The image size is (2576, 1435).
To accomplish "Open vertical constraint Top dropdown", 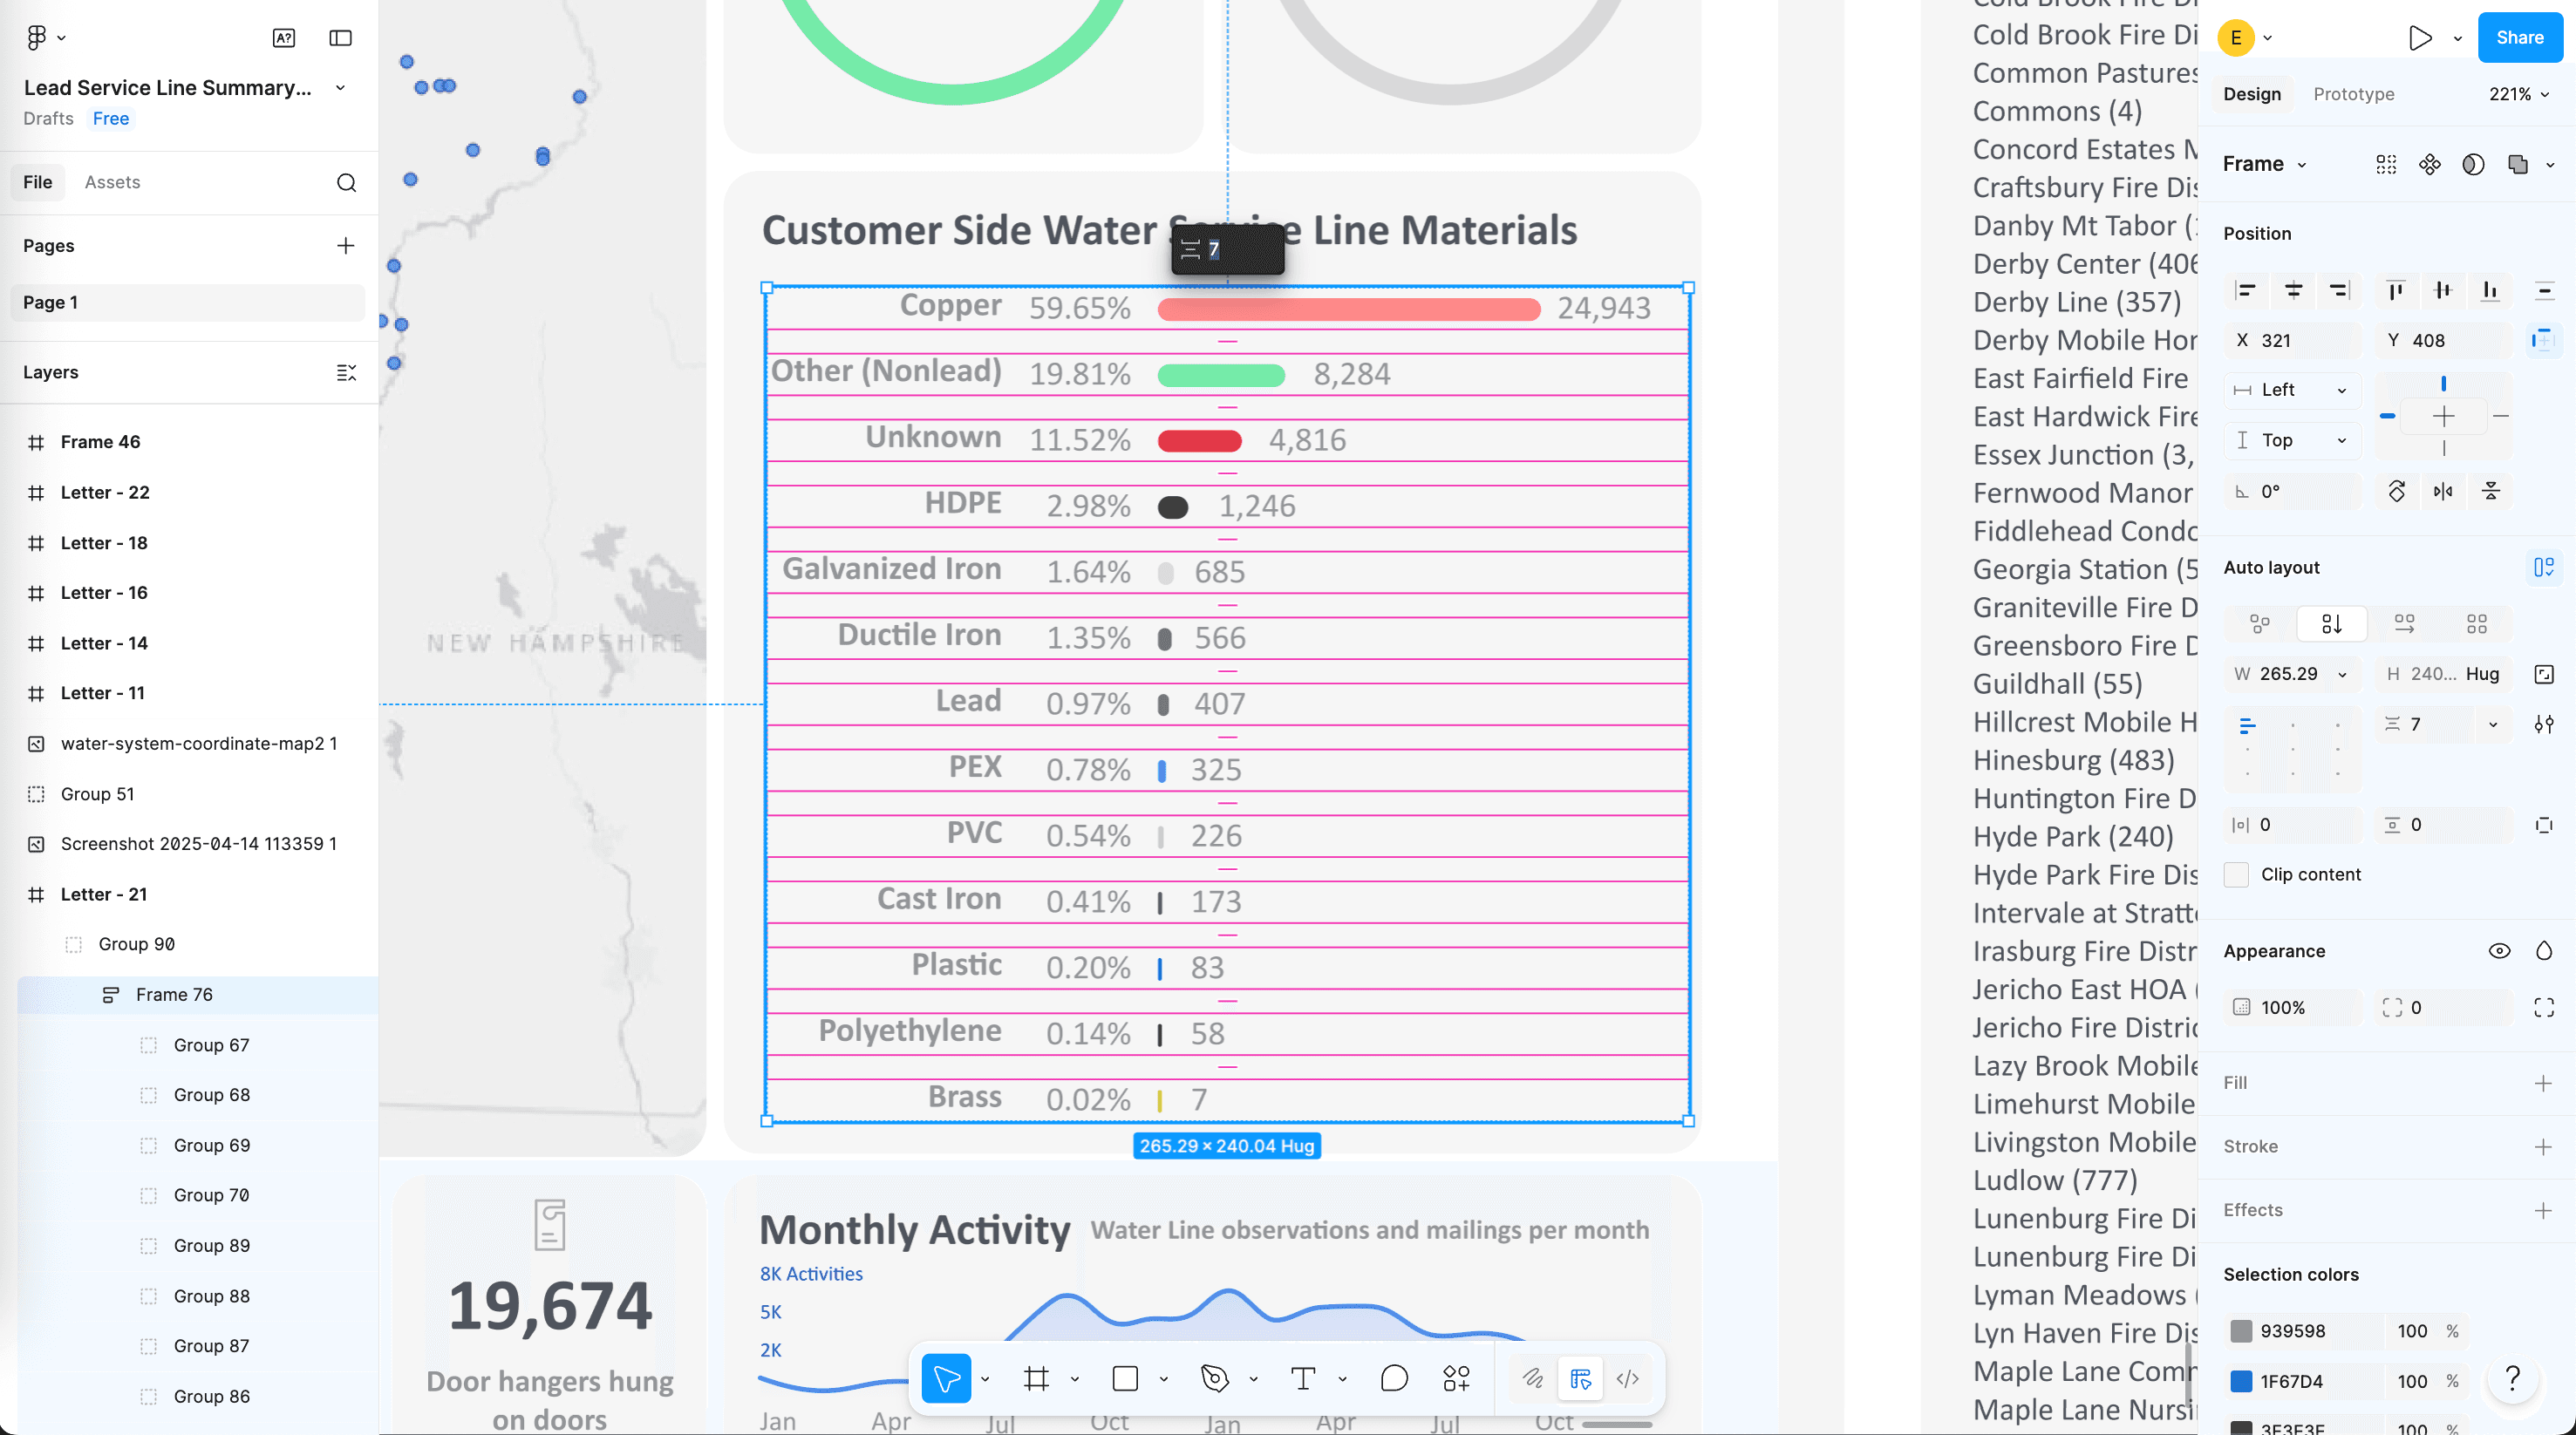I will tap(2291, 440).
